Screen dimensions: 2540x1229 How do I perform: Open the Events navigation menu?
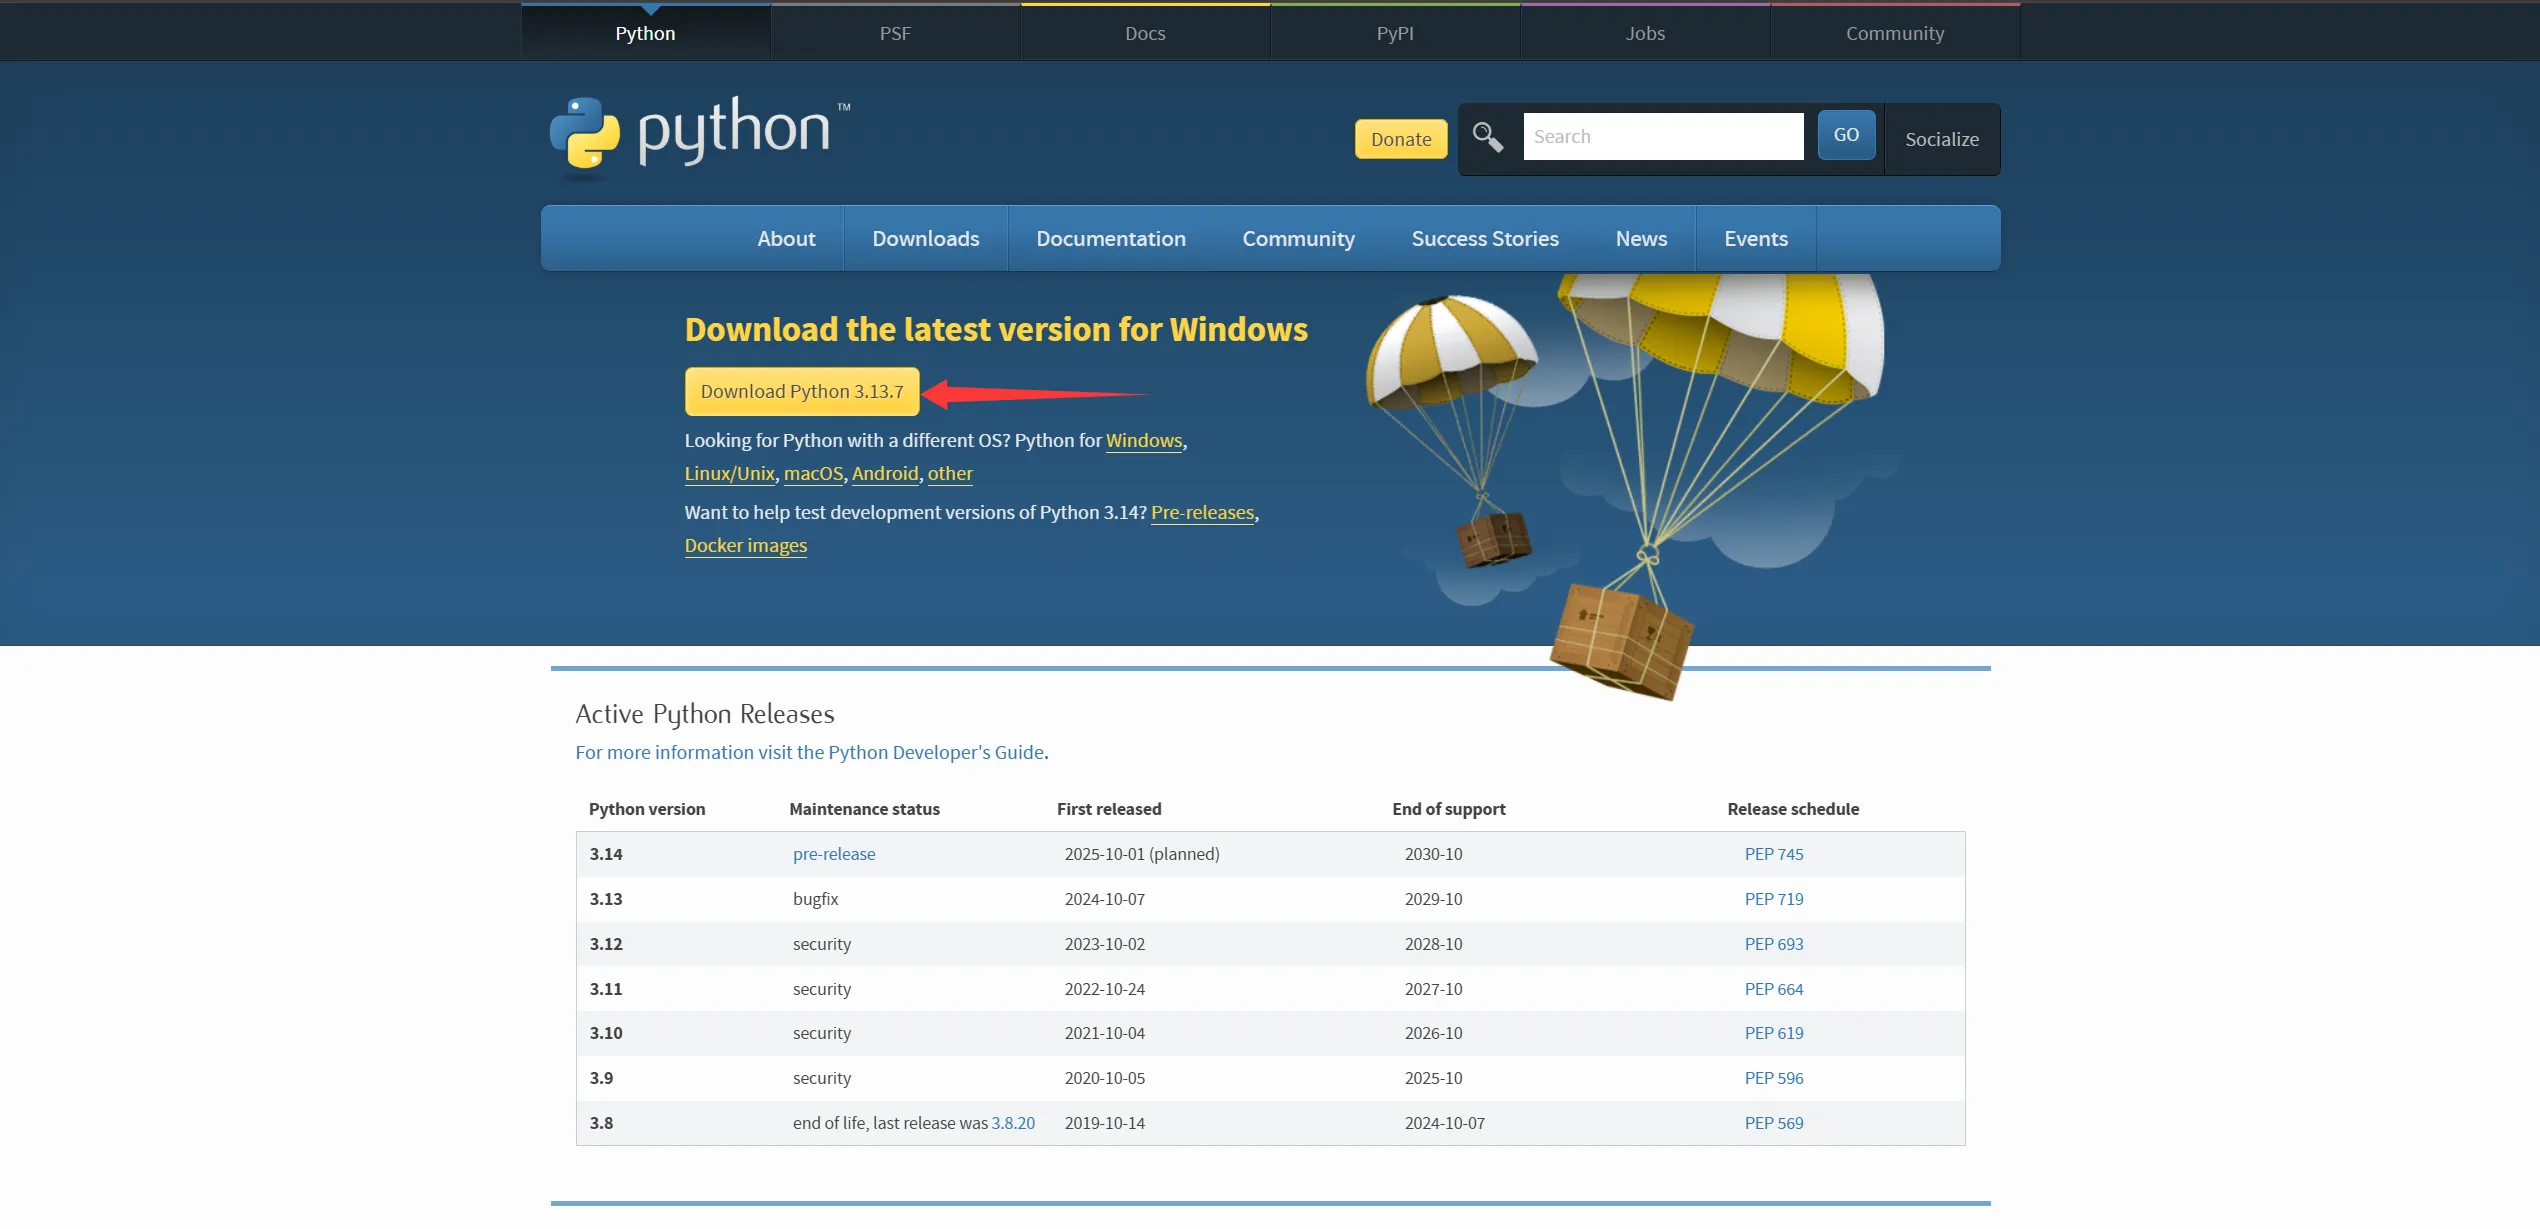tap(1756, 238)
